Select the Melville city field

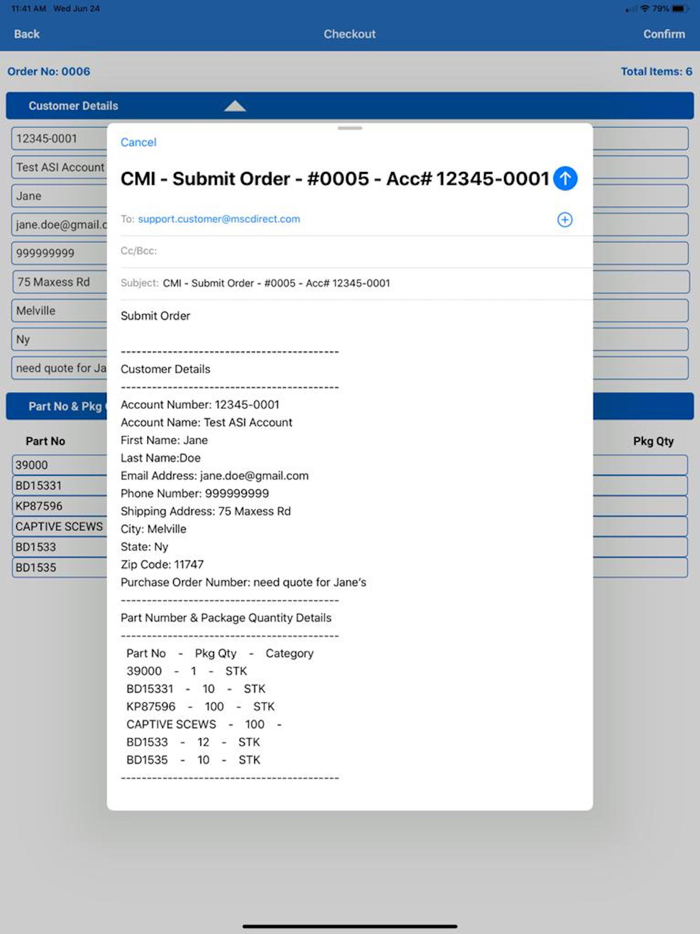(350, 310)
